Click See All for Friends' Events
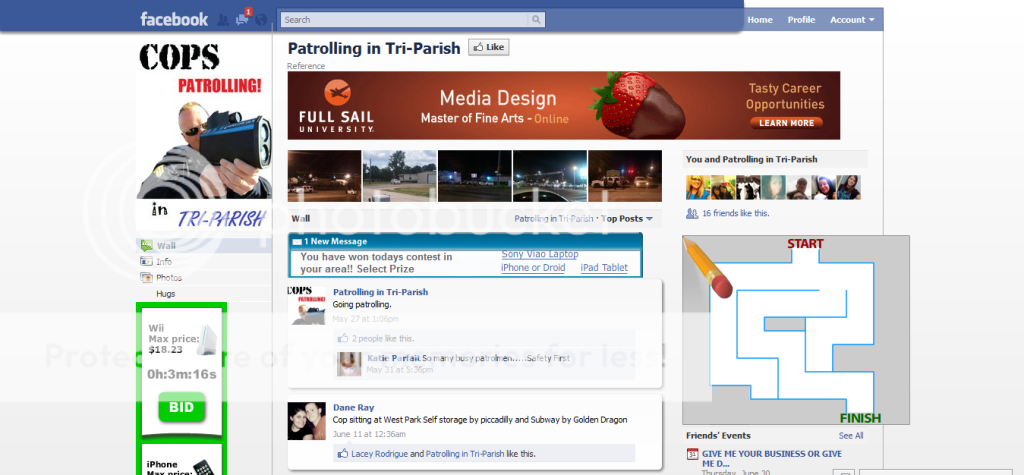Viewport: 1024px width, 475px height. pyautogui.click(x=851, y=436)
